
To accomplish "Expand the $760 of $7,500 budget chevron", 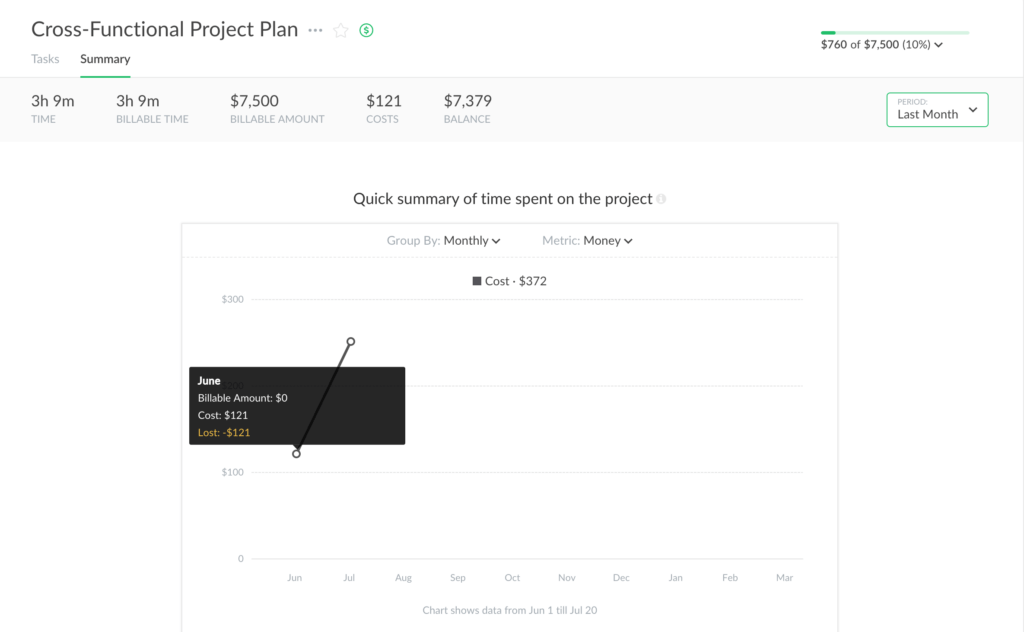I will click(x=938, y=44).
